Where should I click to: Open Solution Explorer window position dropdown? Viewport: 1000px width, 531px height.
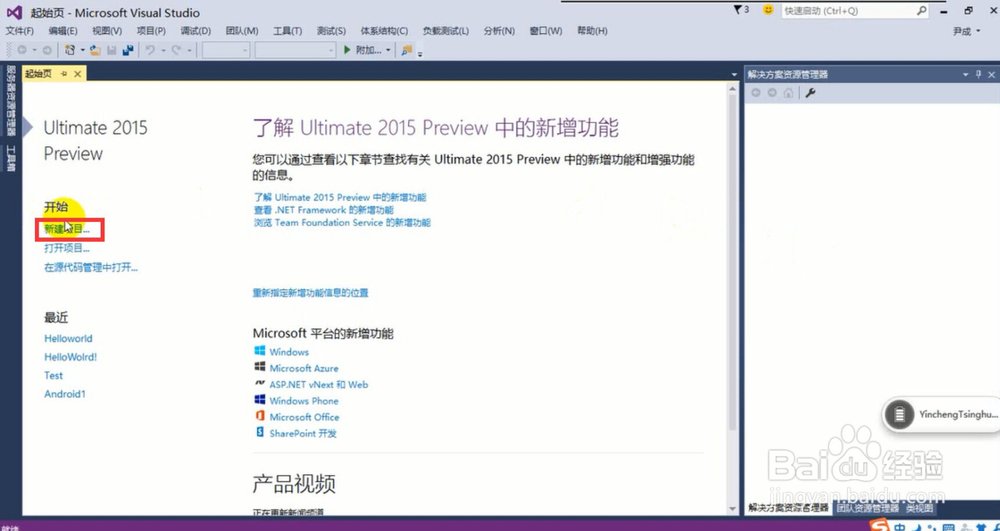pos(966,75)
